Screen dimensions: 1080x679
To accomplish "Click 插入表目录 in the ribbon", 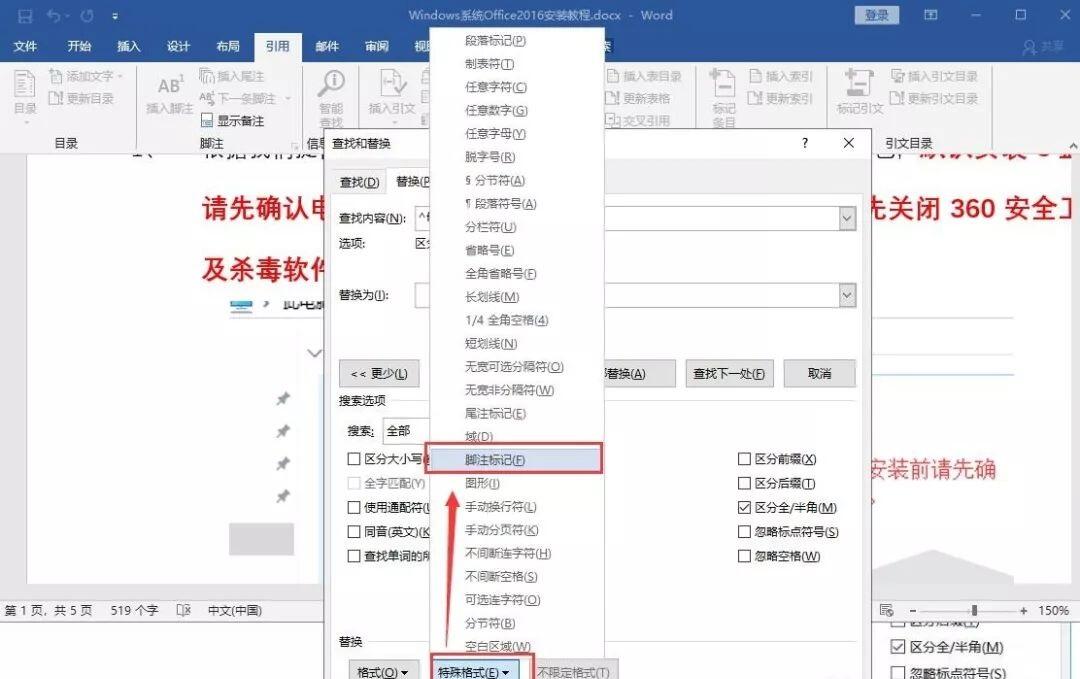I will [645, 76].
